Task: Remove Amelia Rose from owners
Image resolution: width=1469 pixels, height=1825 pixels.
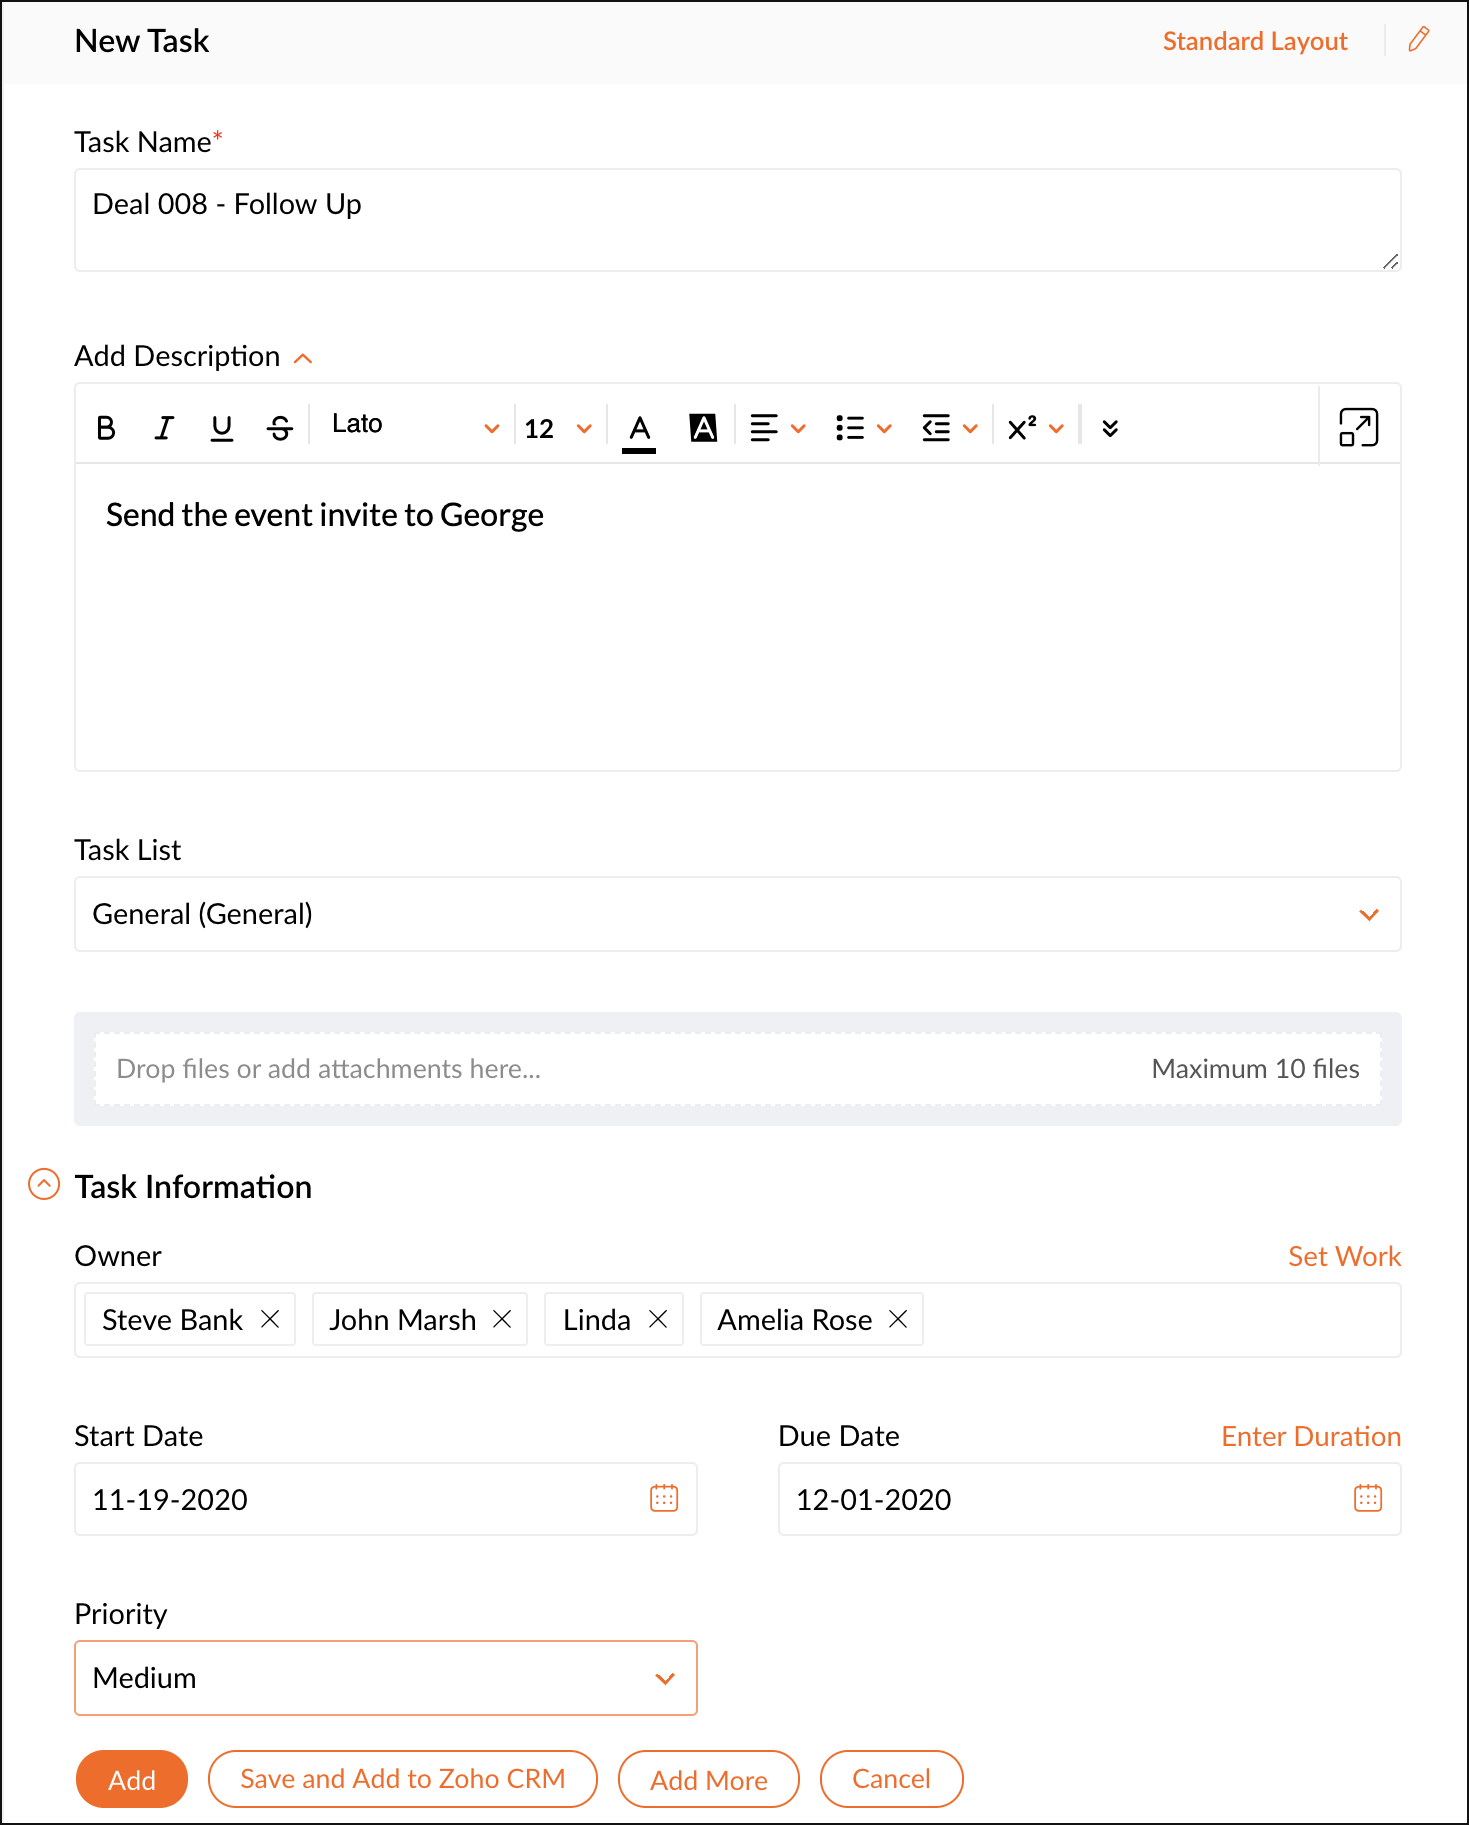Action: click(898, 1319)
